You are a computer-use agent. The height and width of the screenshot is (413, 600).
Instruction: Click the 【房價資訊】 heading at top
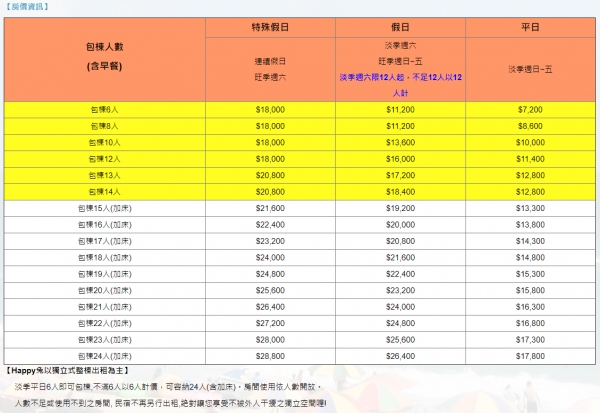click(28, 6)
